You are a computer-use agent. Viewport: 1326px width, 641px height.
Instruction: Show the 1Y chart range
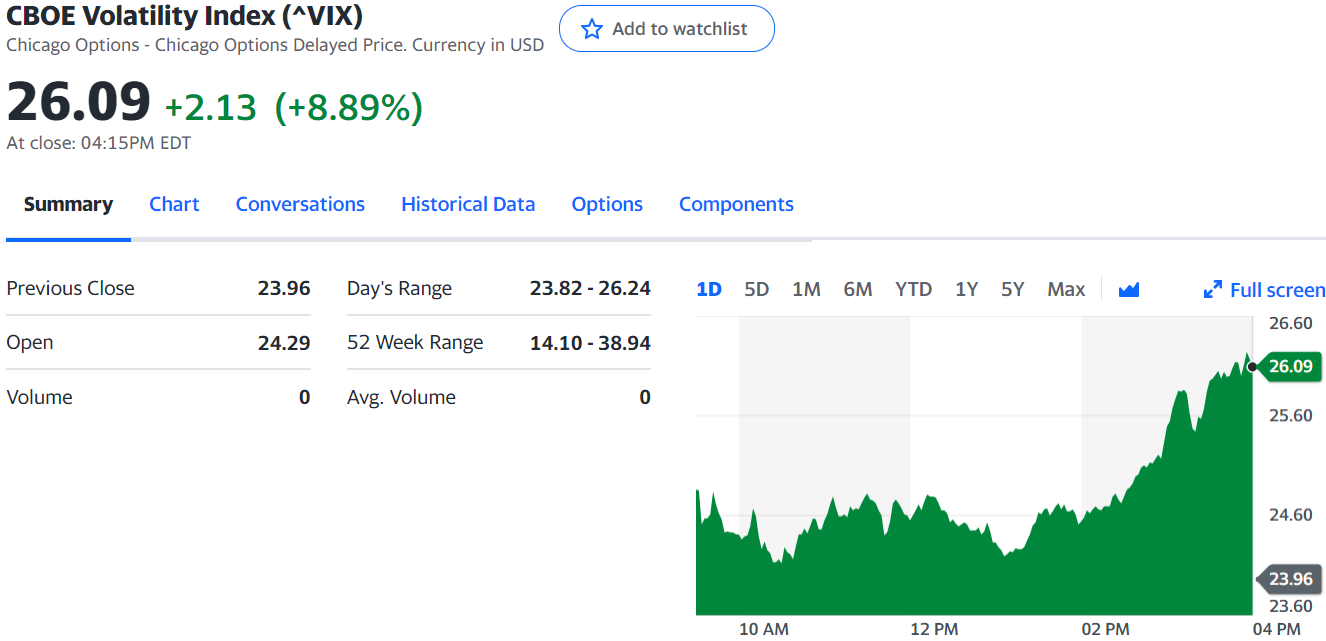(x=966, y=289)
